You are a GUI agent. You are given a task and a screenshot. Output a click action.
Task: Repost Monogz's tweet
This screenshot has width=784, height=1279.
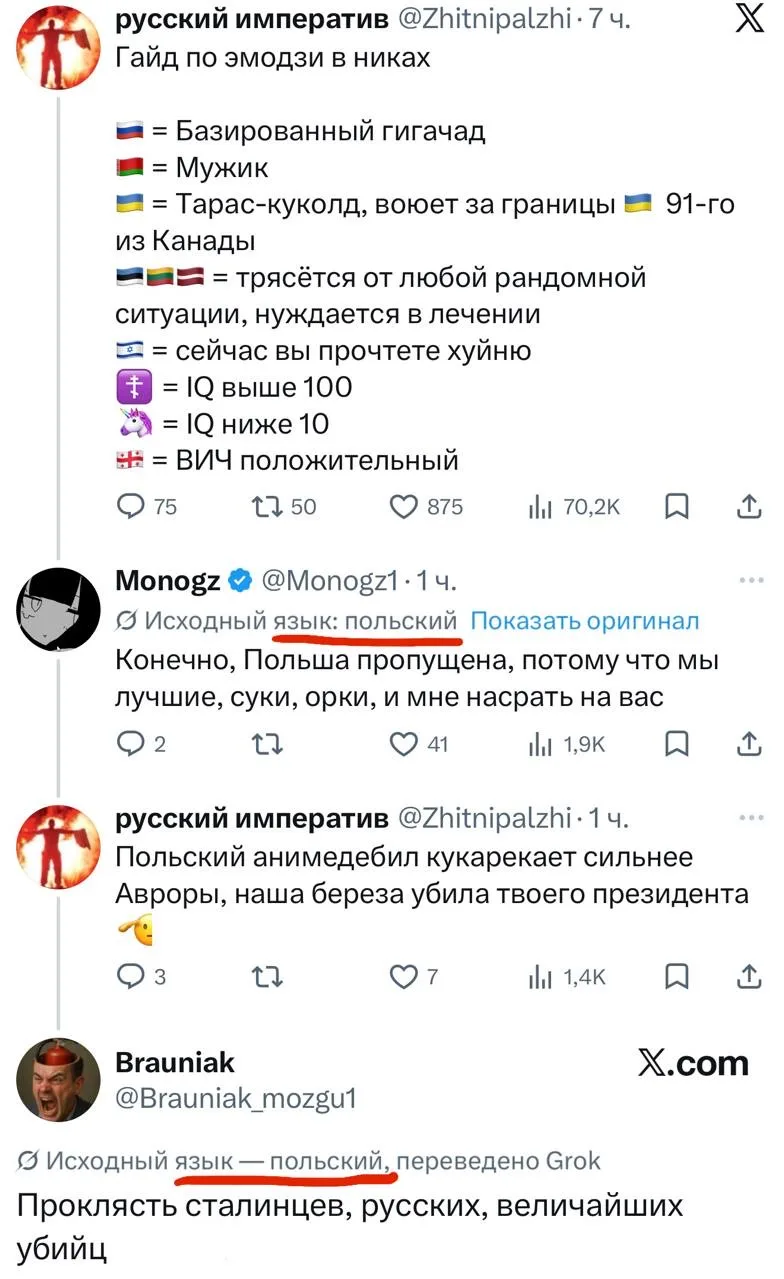tap(266, 744)
